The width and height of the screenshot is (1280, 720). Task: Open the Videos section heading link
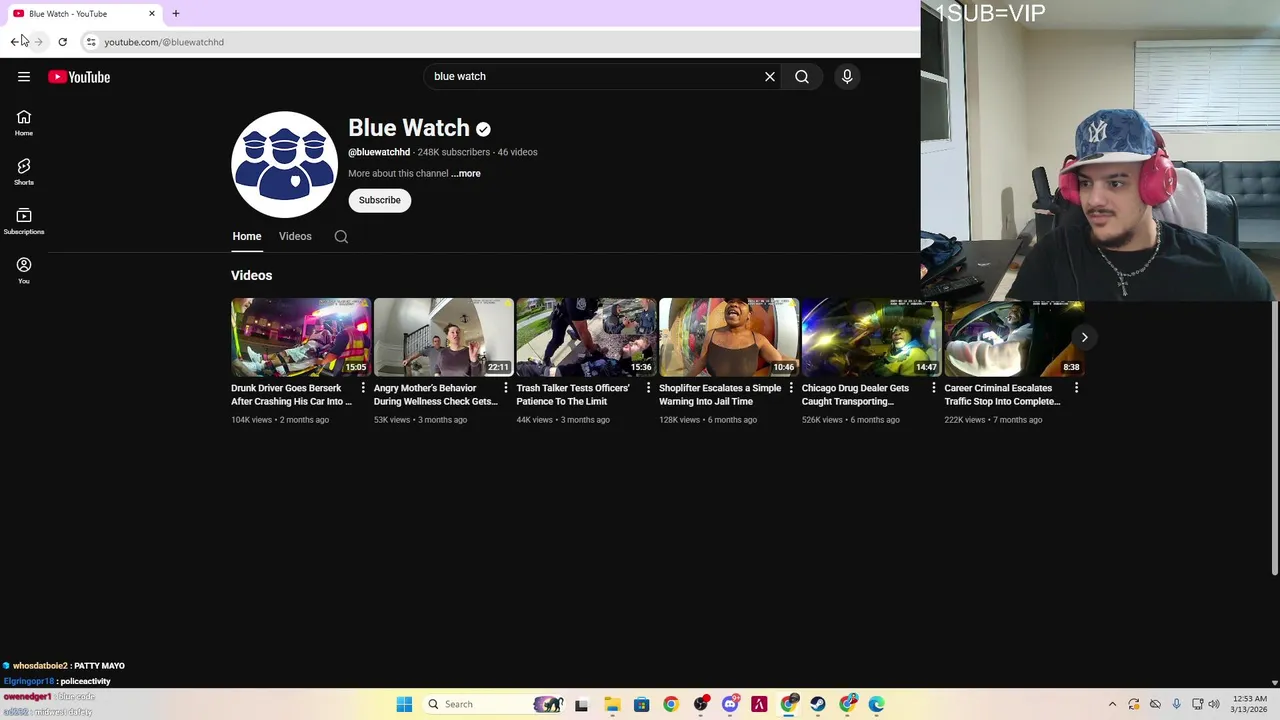[x=252, y=276]
